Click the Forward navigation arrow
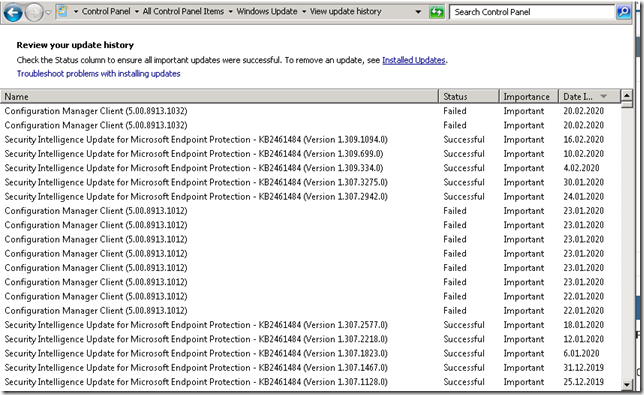 click(x=34, y=13)
